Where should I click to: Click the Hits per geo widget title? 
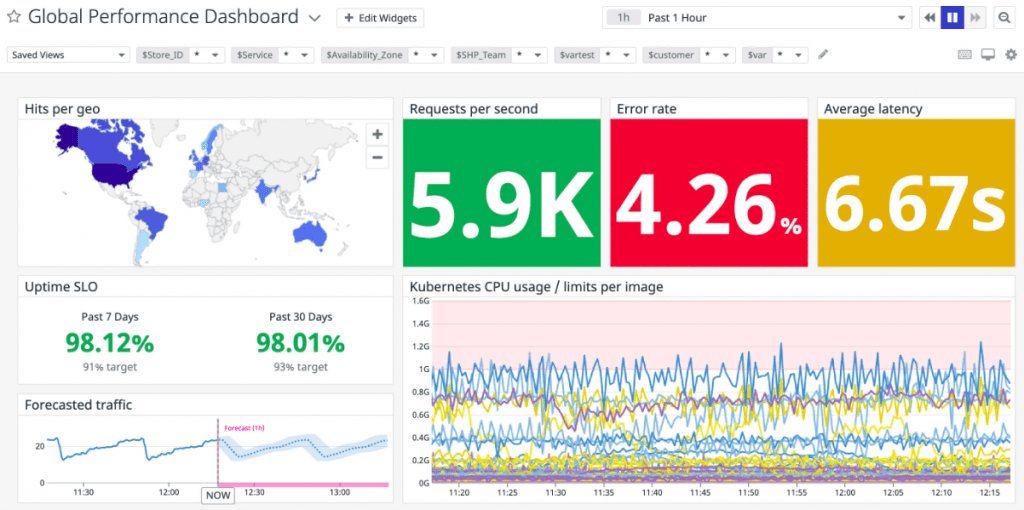[x=62, y=109]
